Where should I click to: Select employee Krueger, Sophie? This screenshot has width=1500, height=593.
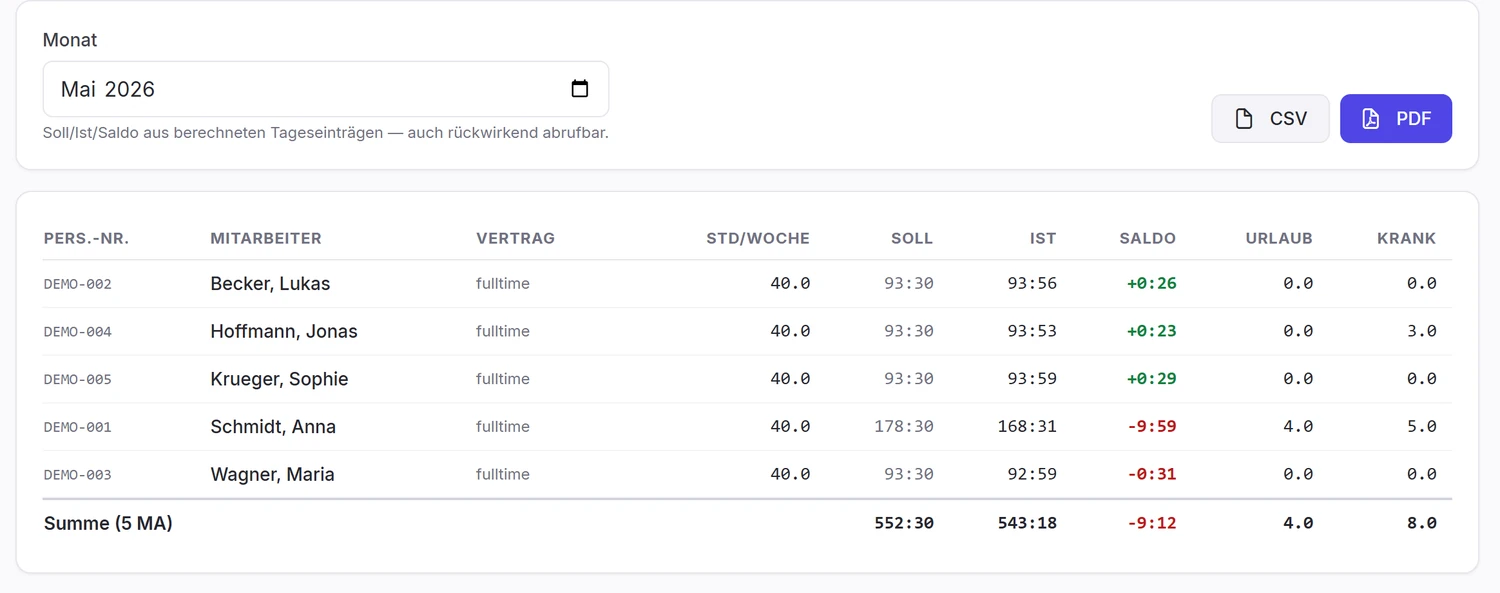pyautogui.click(x=279, y=379)
